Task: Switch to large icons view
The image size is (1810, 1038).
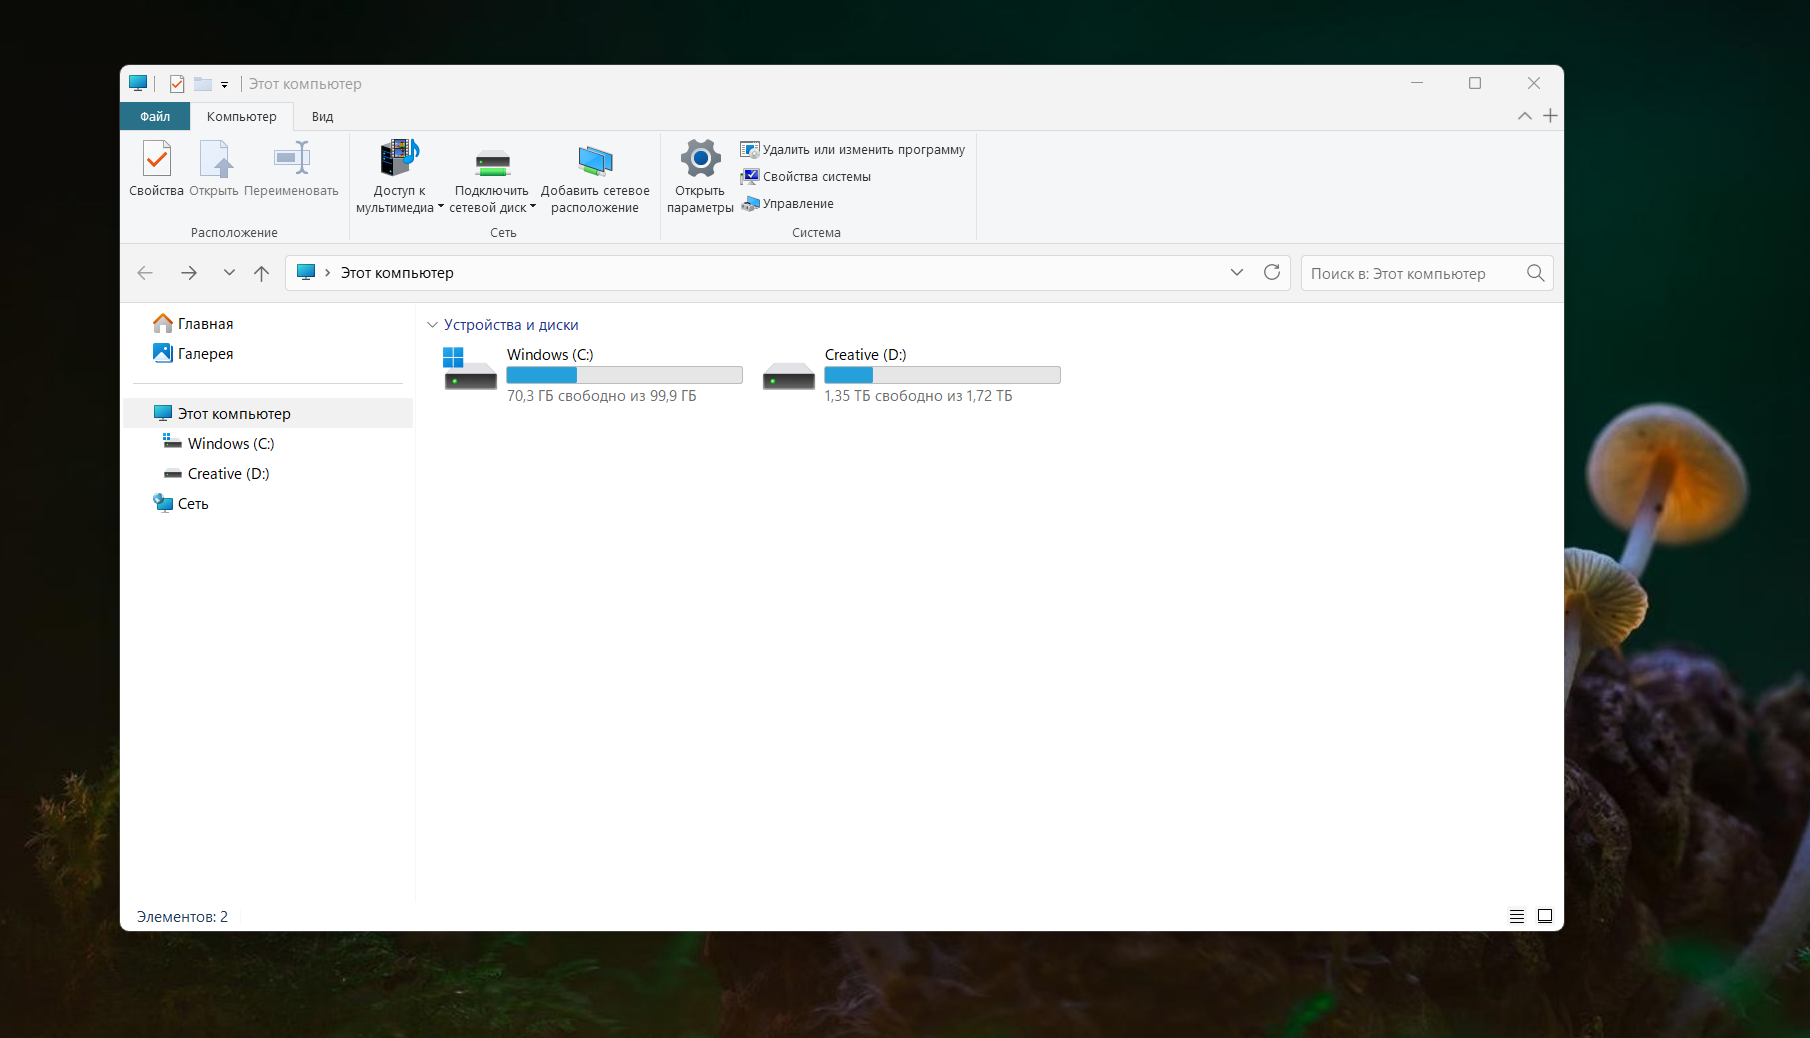Action: point(1545,916)
